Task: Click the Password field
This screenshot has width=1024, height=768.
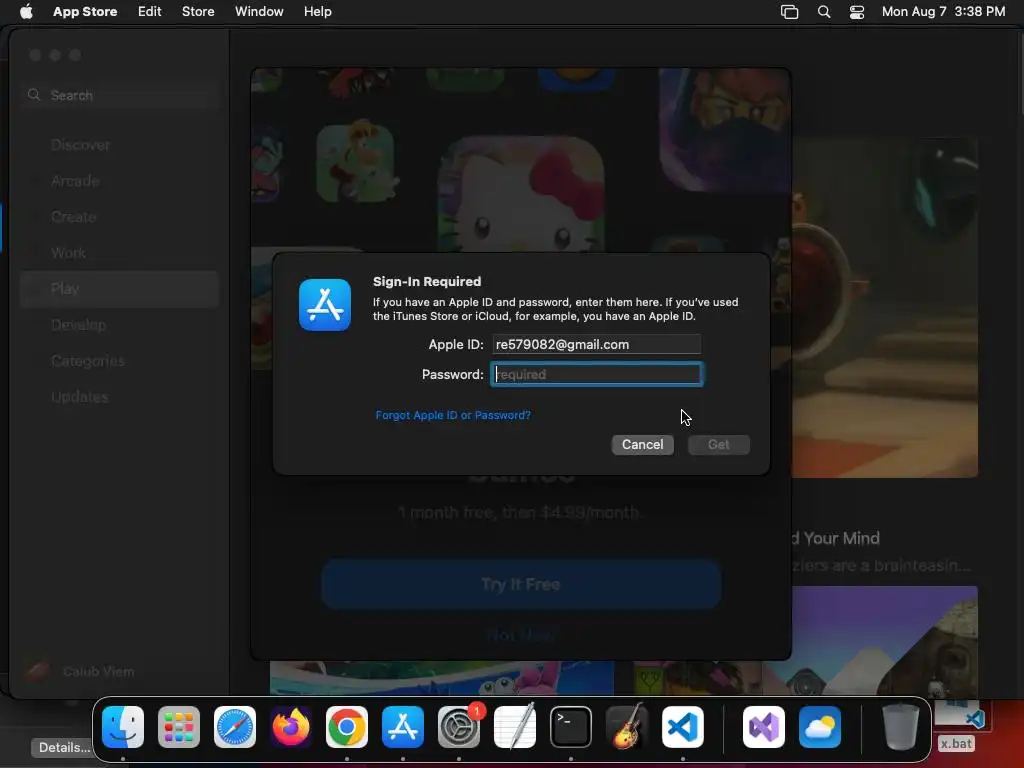Action: 597,374
